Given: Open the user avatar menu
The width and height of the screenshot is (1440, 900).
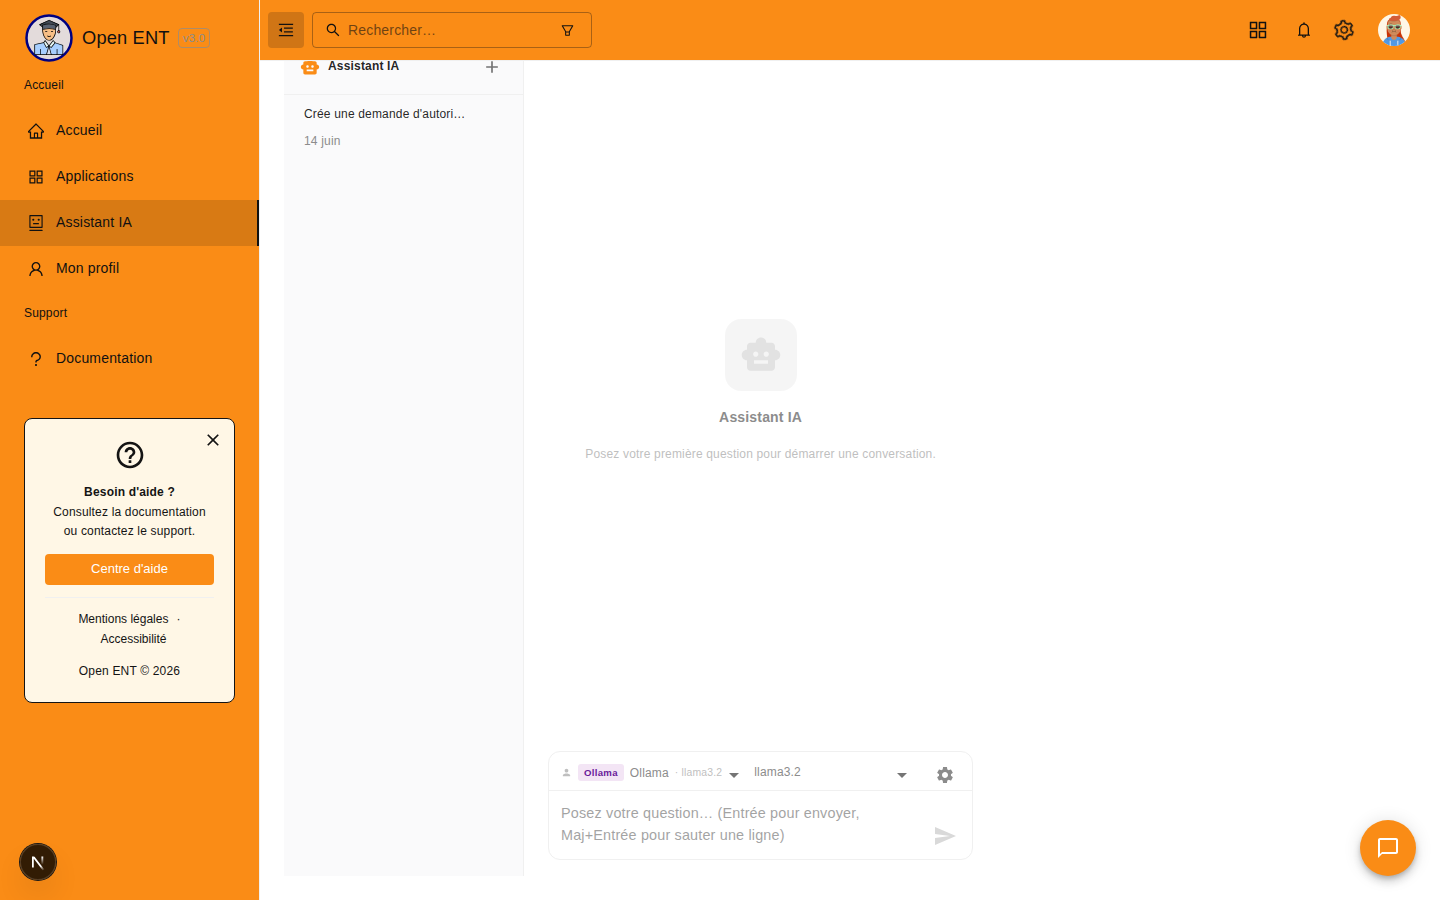Looking at the screenshot, I should [x=1394, y=30].
